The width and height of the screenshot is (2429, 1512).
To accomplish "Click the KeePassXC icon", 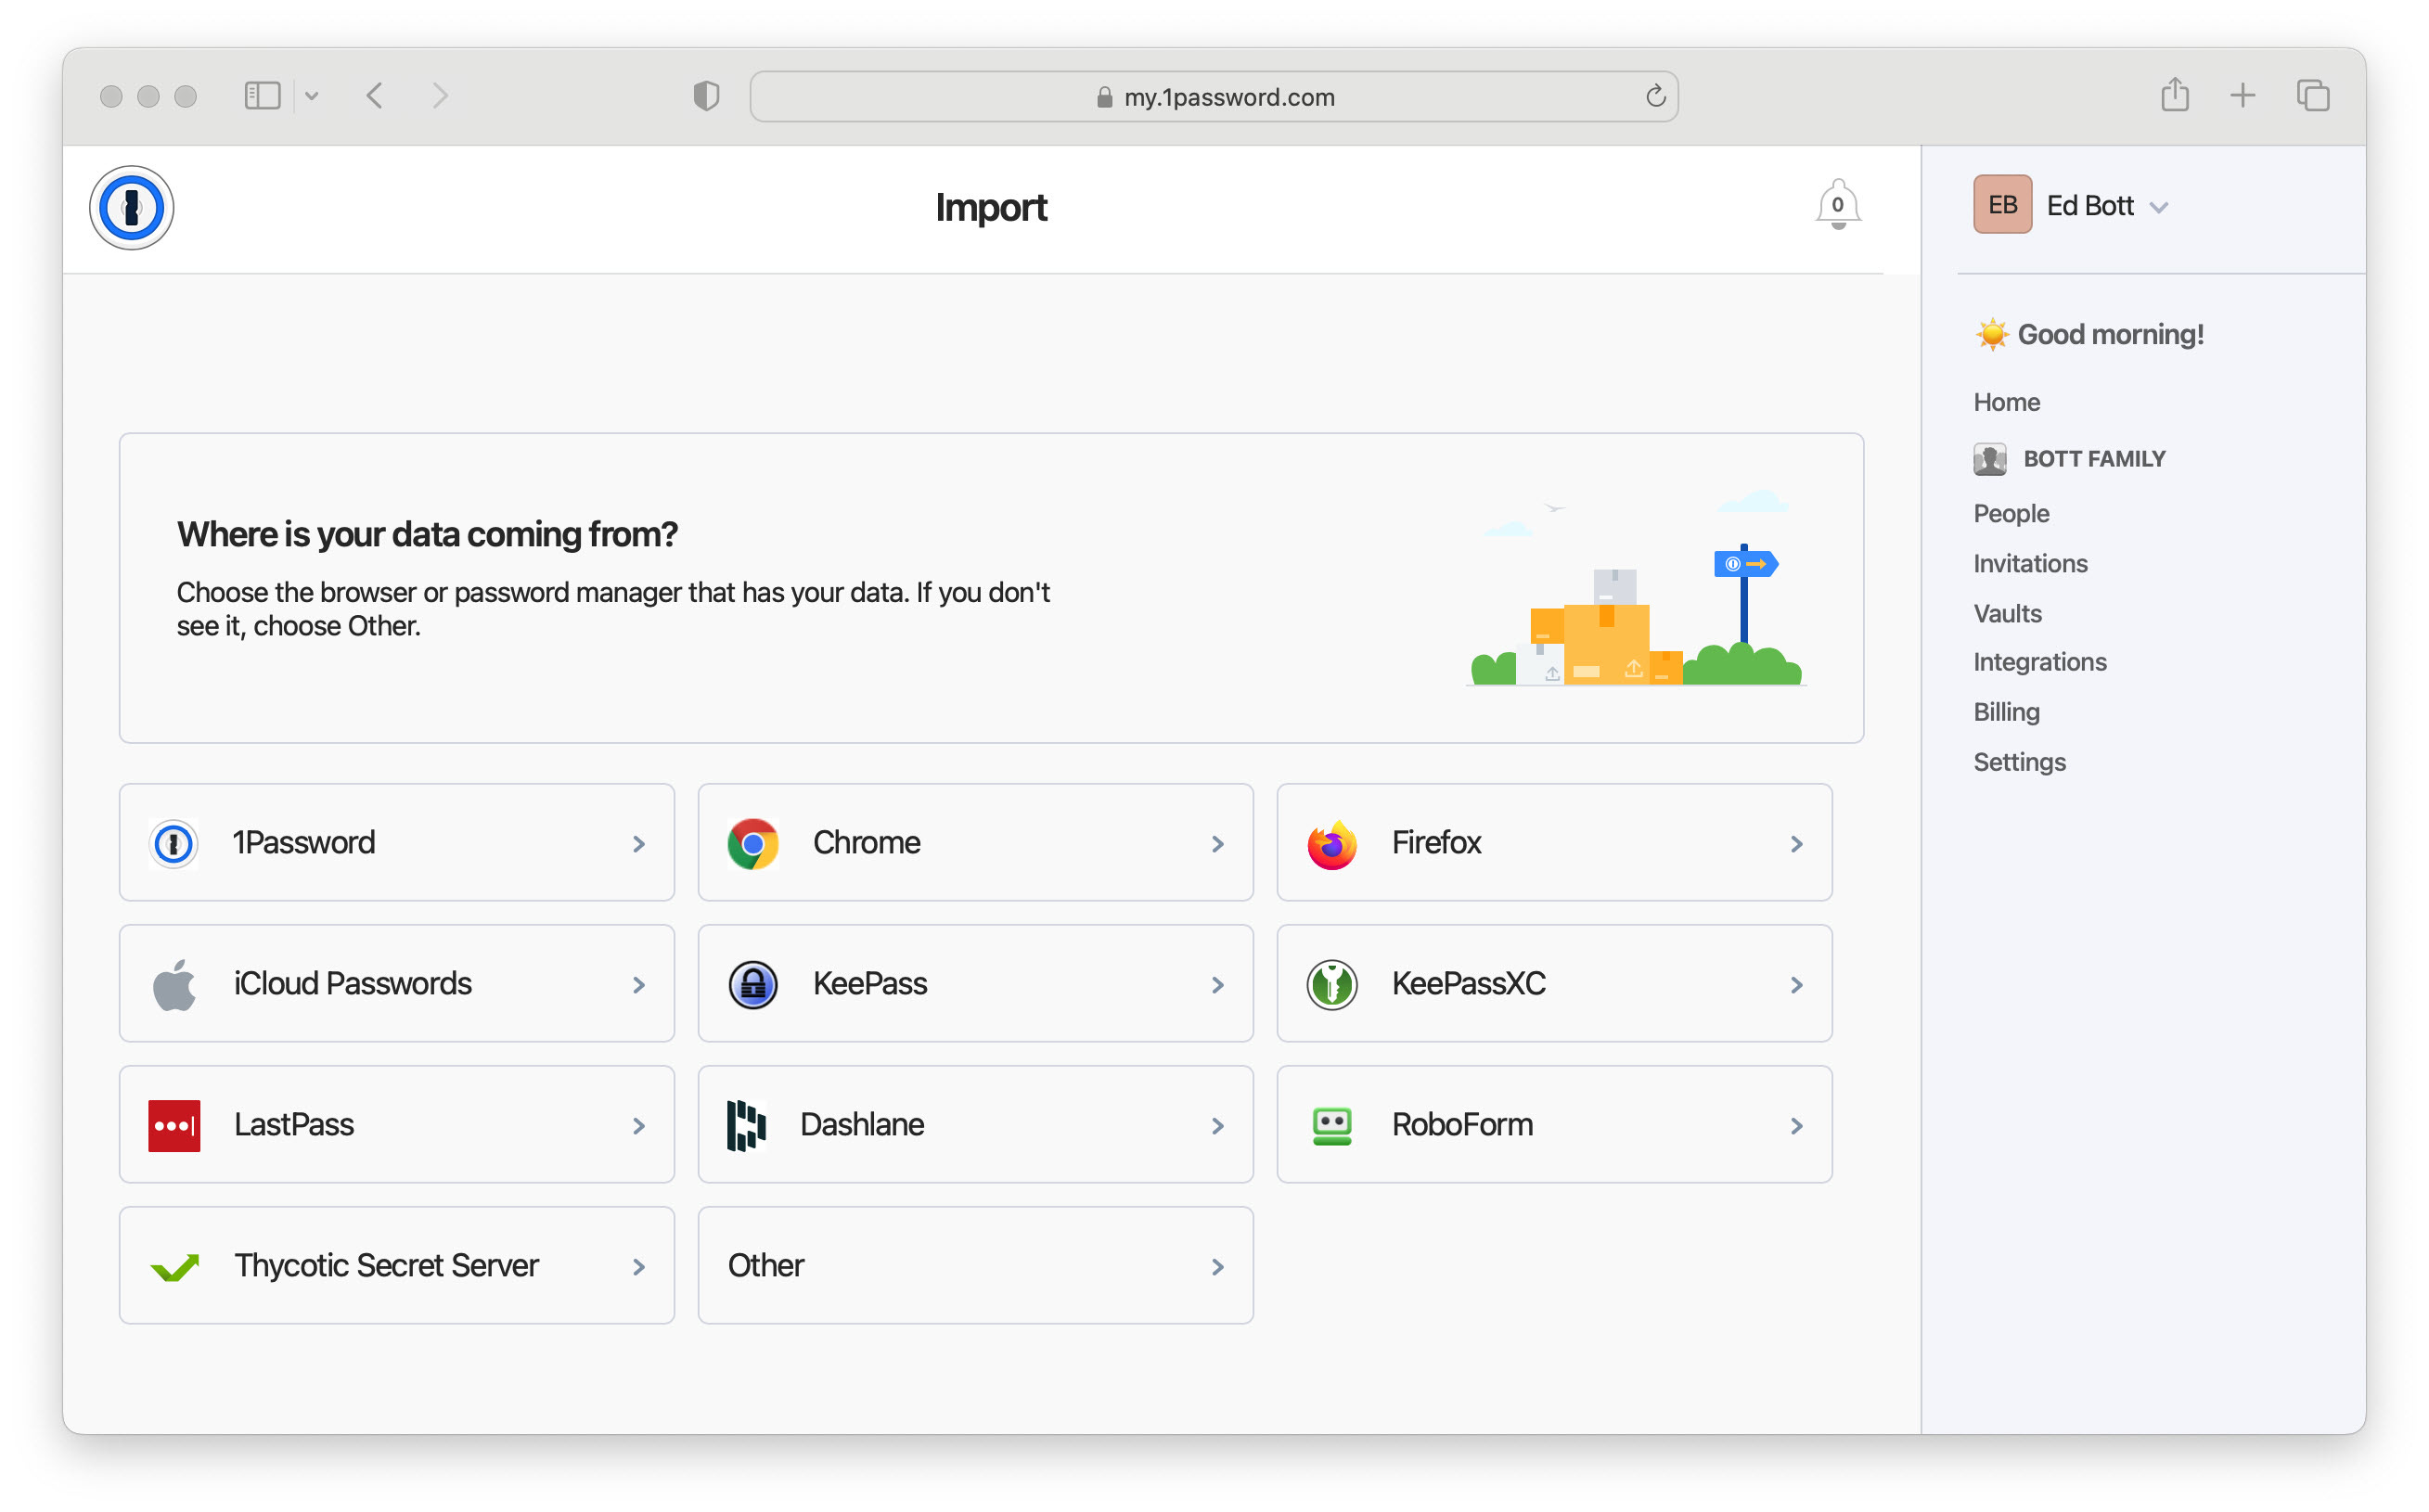I will (x=1332, y=983).
